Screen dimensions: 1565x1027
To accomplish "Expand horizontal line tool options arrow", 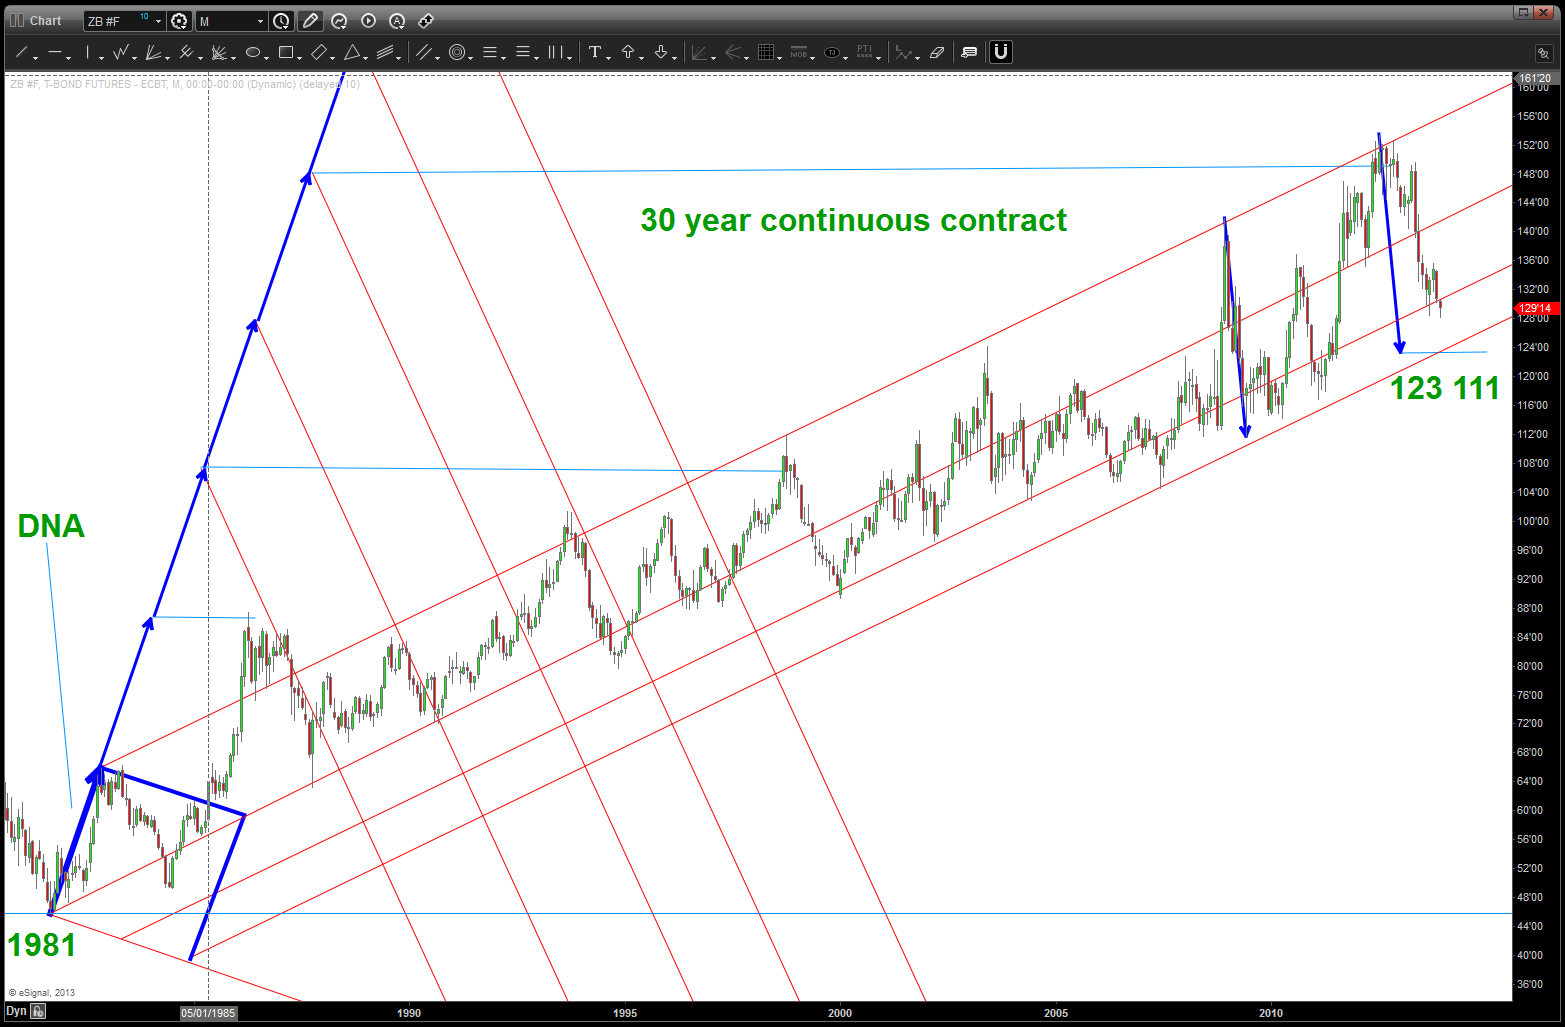I will (x=68, y=58).
